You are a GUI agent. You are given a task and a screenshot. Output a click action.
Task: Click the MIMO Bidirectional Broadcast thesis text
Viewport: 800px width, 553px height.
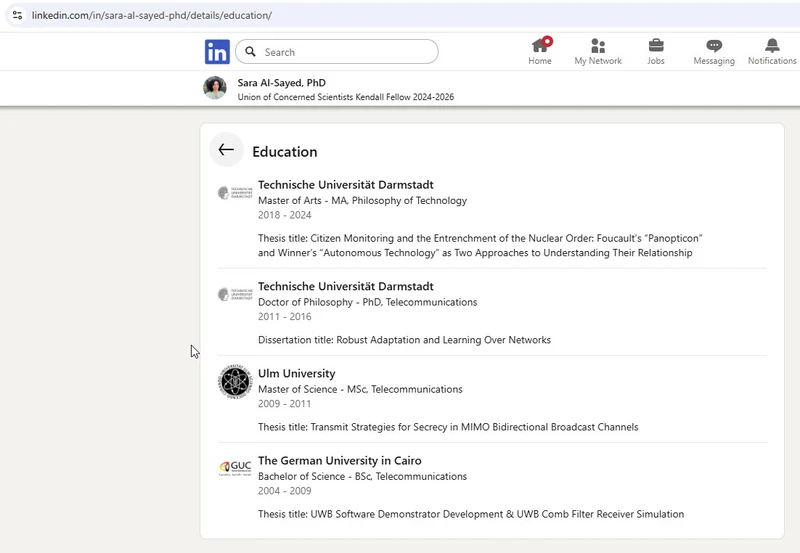pos(448,427)
